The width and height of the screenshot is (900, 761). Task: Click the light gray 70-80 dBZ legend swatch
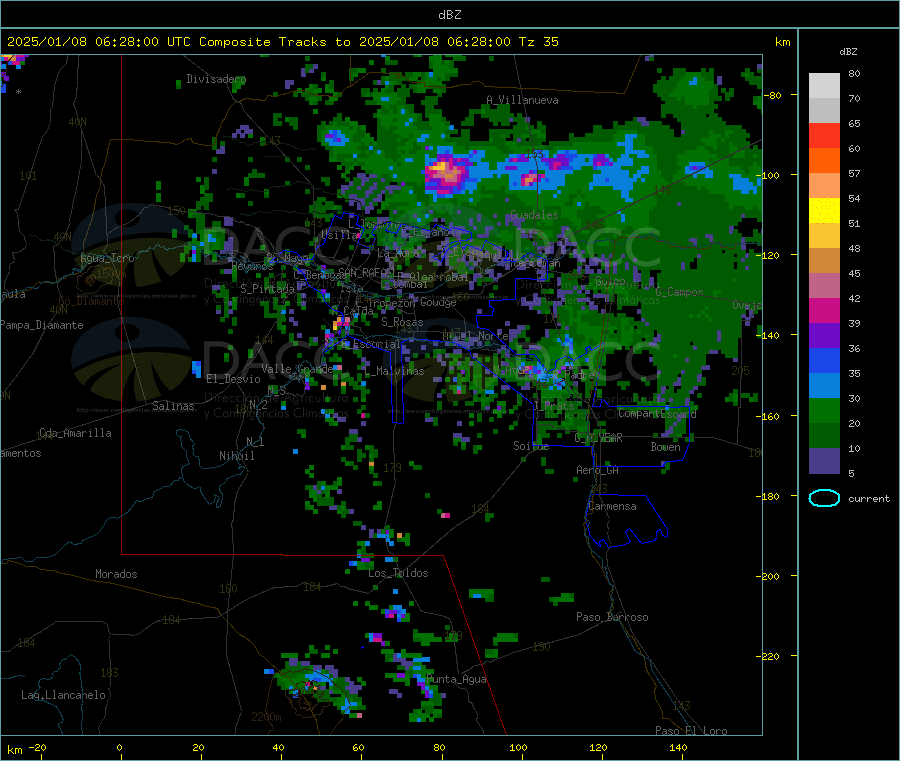[824, 86]
